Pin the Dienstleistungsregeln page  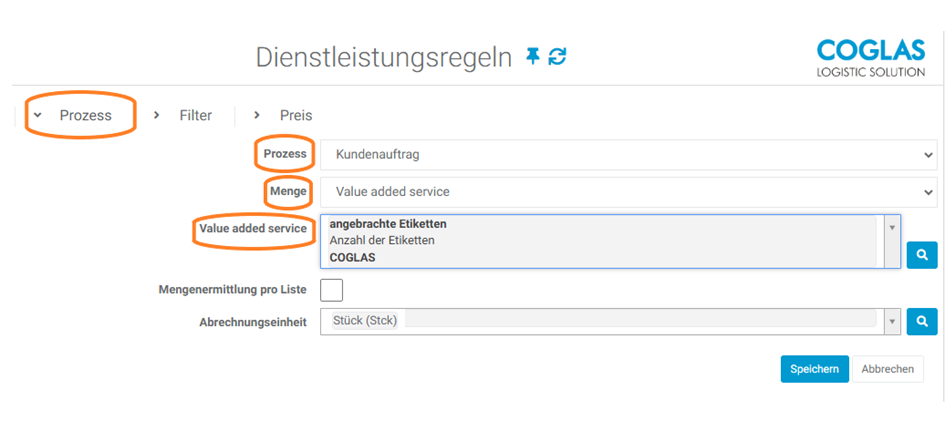[533, 57]
